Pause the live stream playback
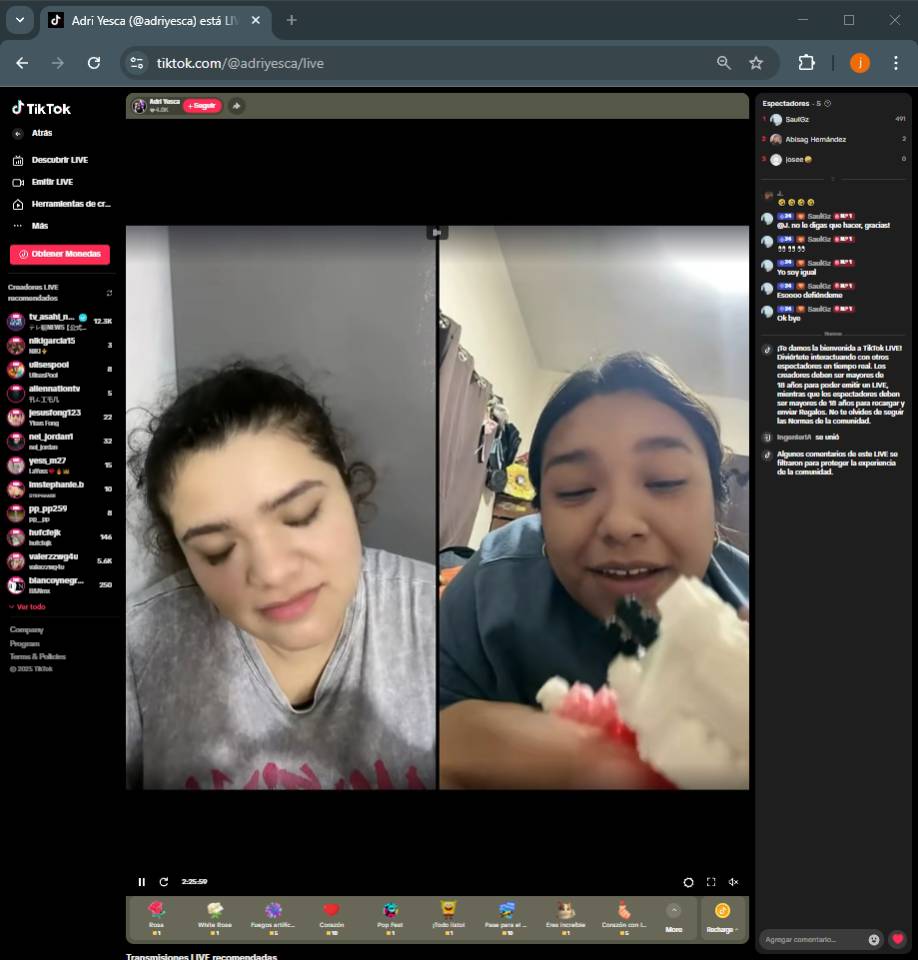Viewport: 918px width, 960px height. tap(141, 882)
